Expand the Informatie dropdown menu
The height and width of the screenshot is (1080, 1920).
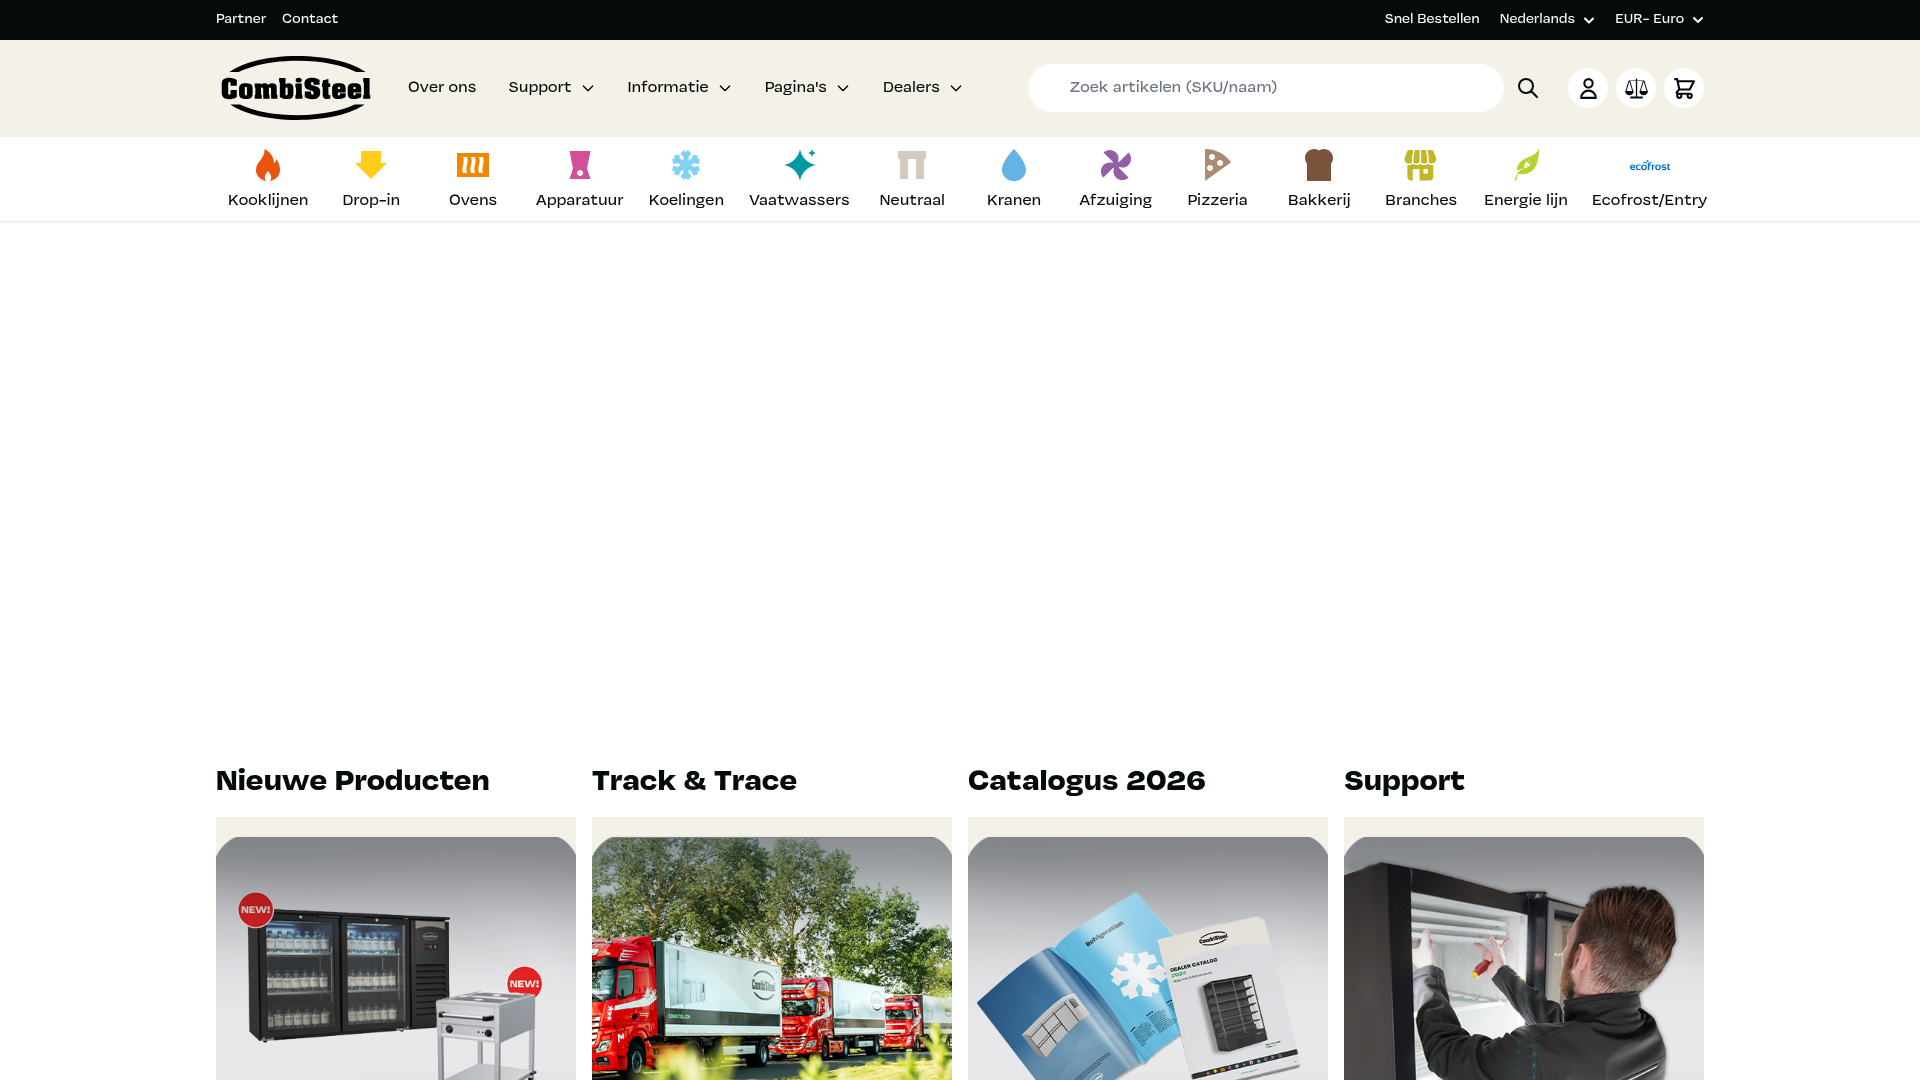[679, 88]
